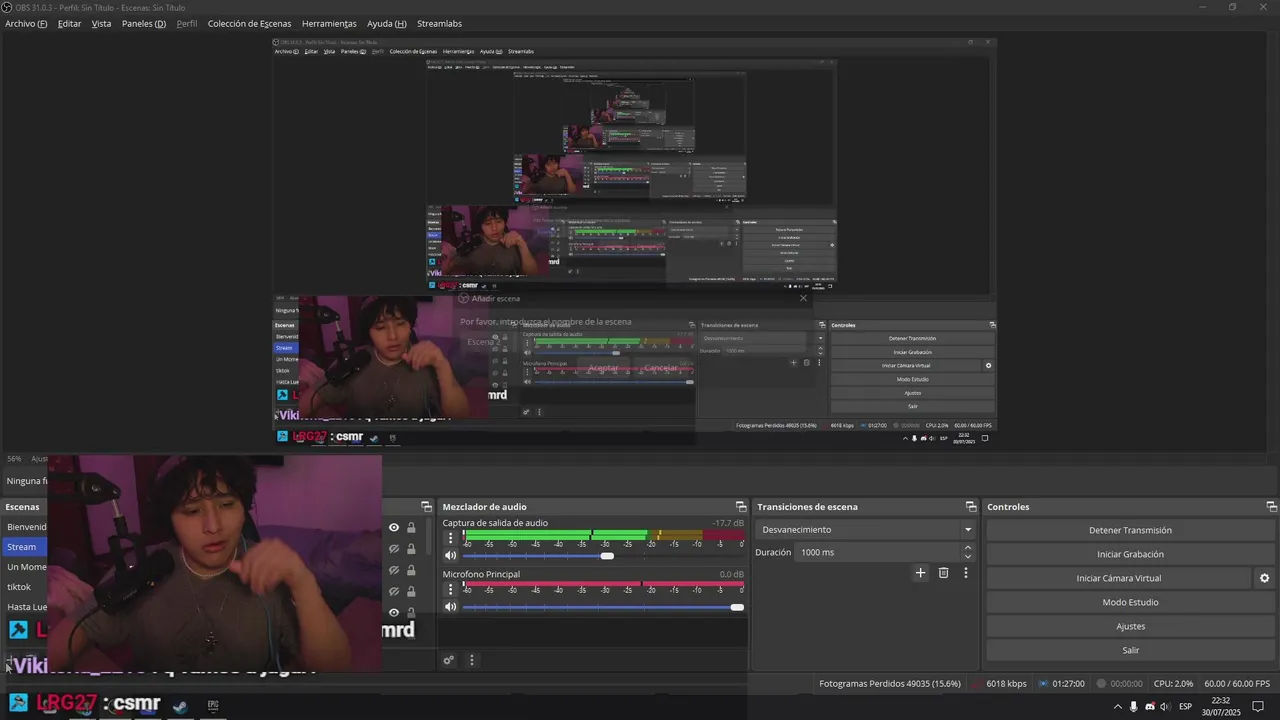The width and height of the screenshot is (1280, 720).
Task: Adjust Captura de salida de audio volume slider
Action: coord(603,556)
